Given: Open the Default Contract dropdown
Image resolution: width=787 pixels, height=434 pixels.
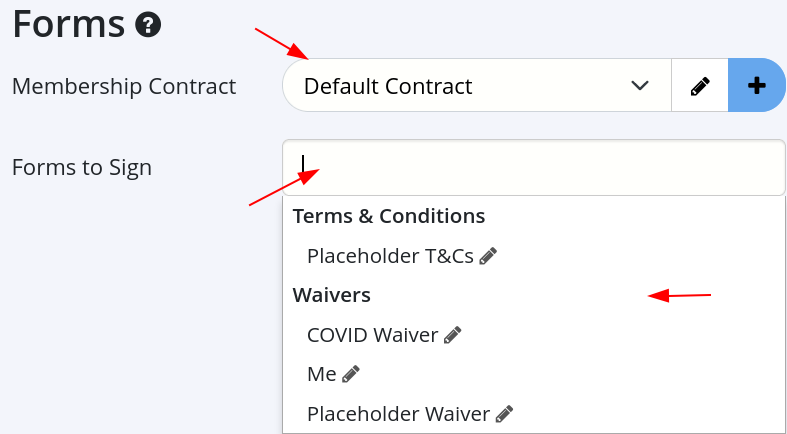Looking at the screenshot, I should (x=470, y=86).
